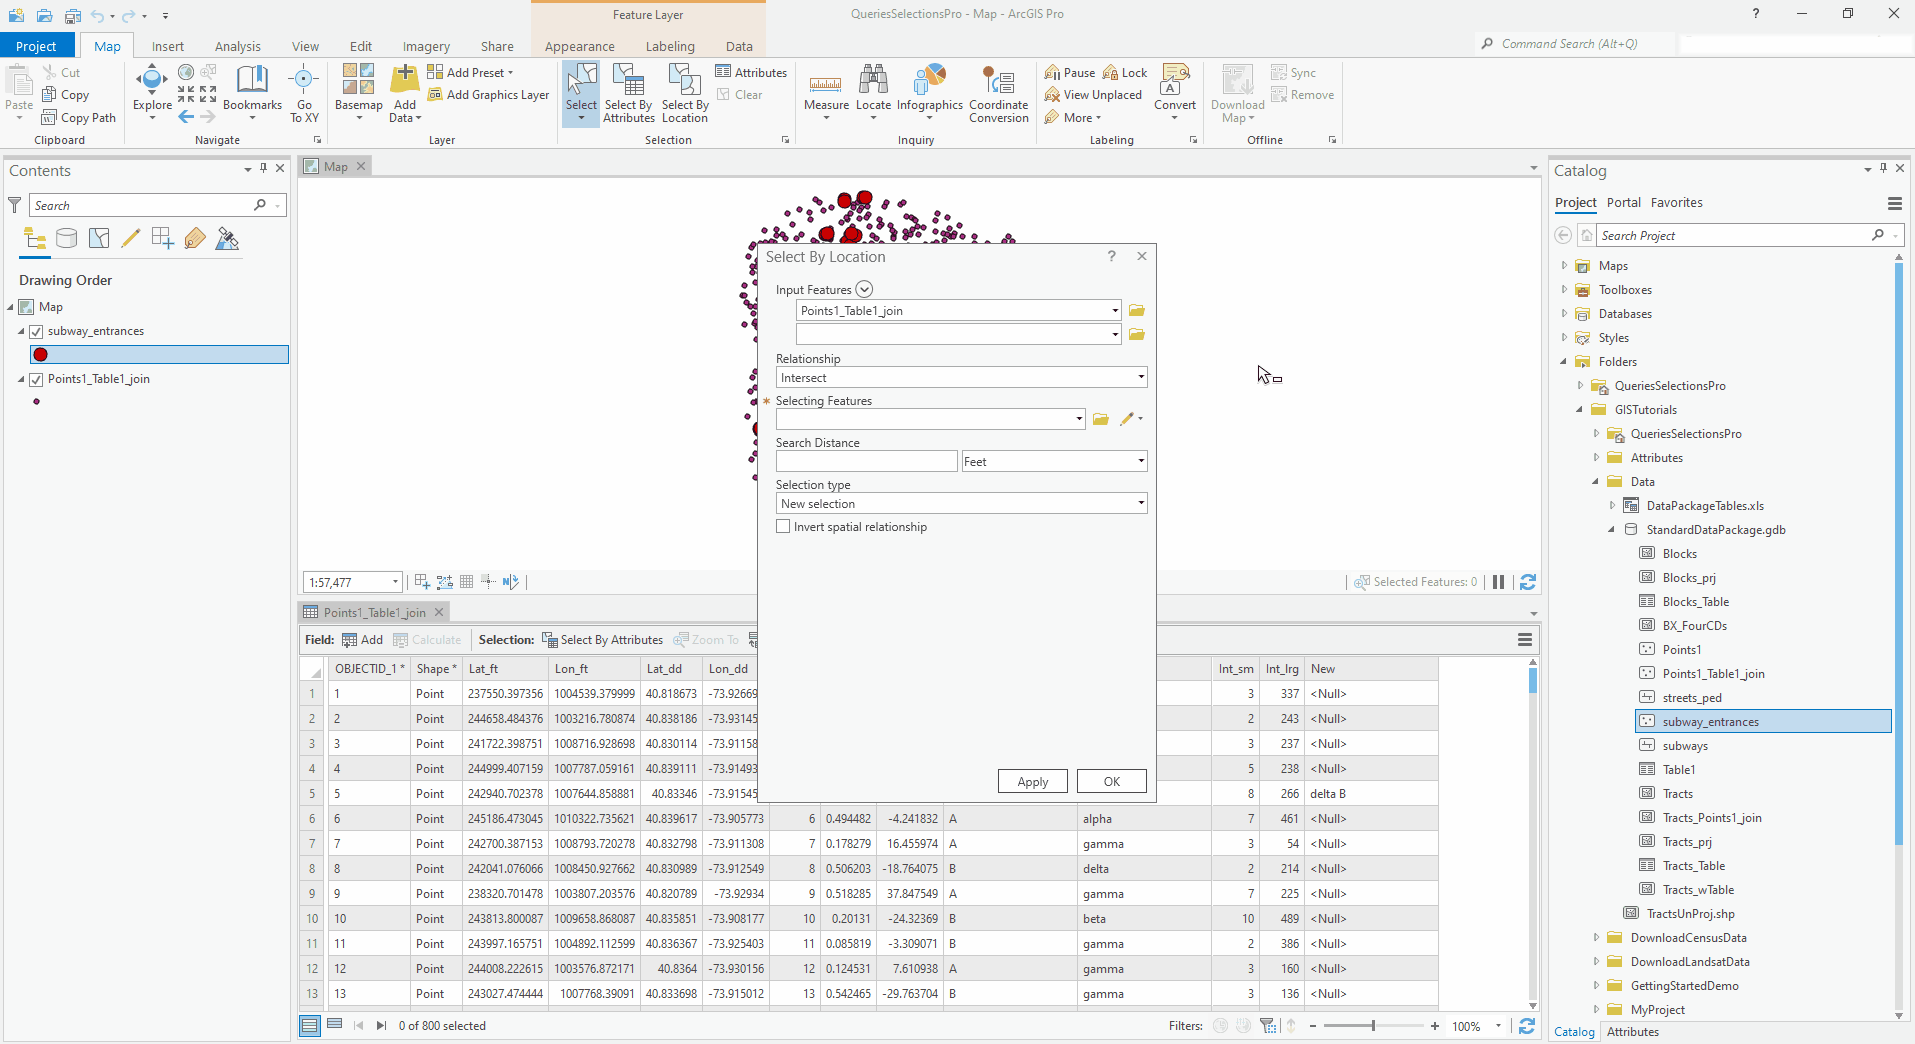Browse for first Input Features layer
Image resolution: width=1915 pixels, height=1044 pixels.
pos(1137,310)
